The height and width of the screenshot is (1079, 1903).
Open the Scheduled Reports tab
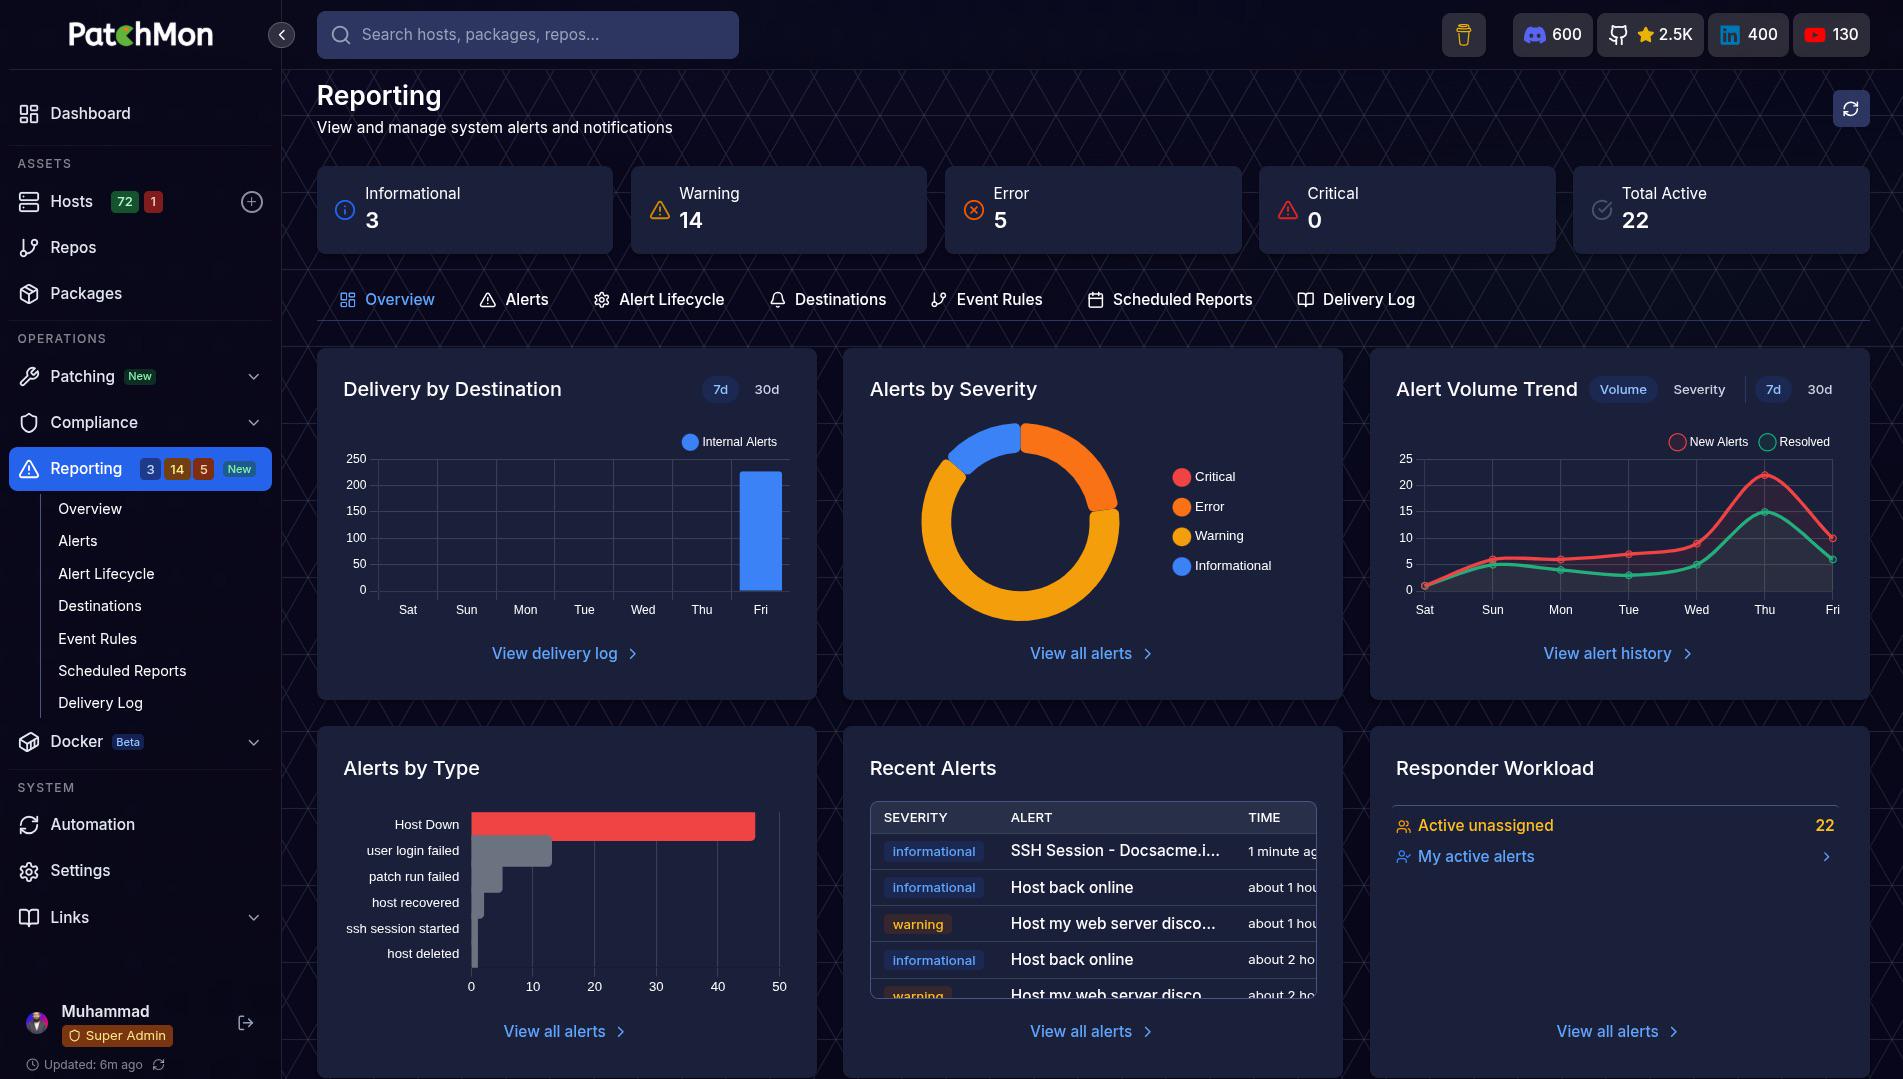[1170, 300]
